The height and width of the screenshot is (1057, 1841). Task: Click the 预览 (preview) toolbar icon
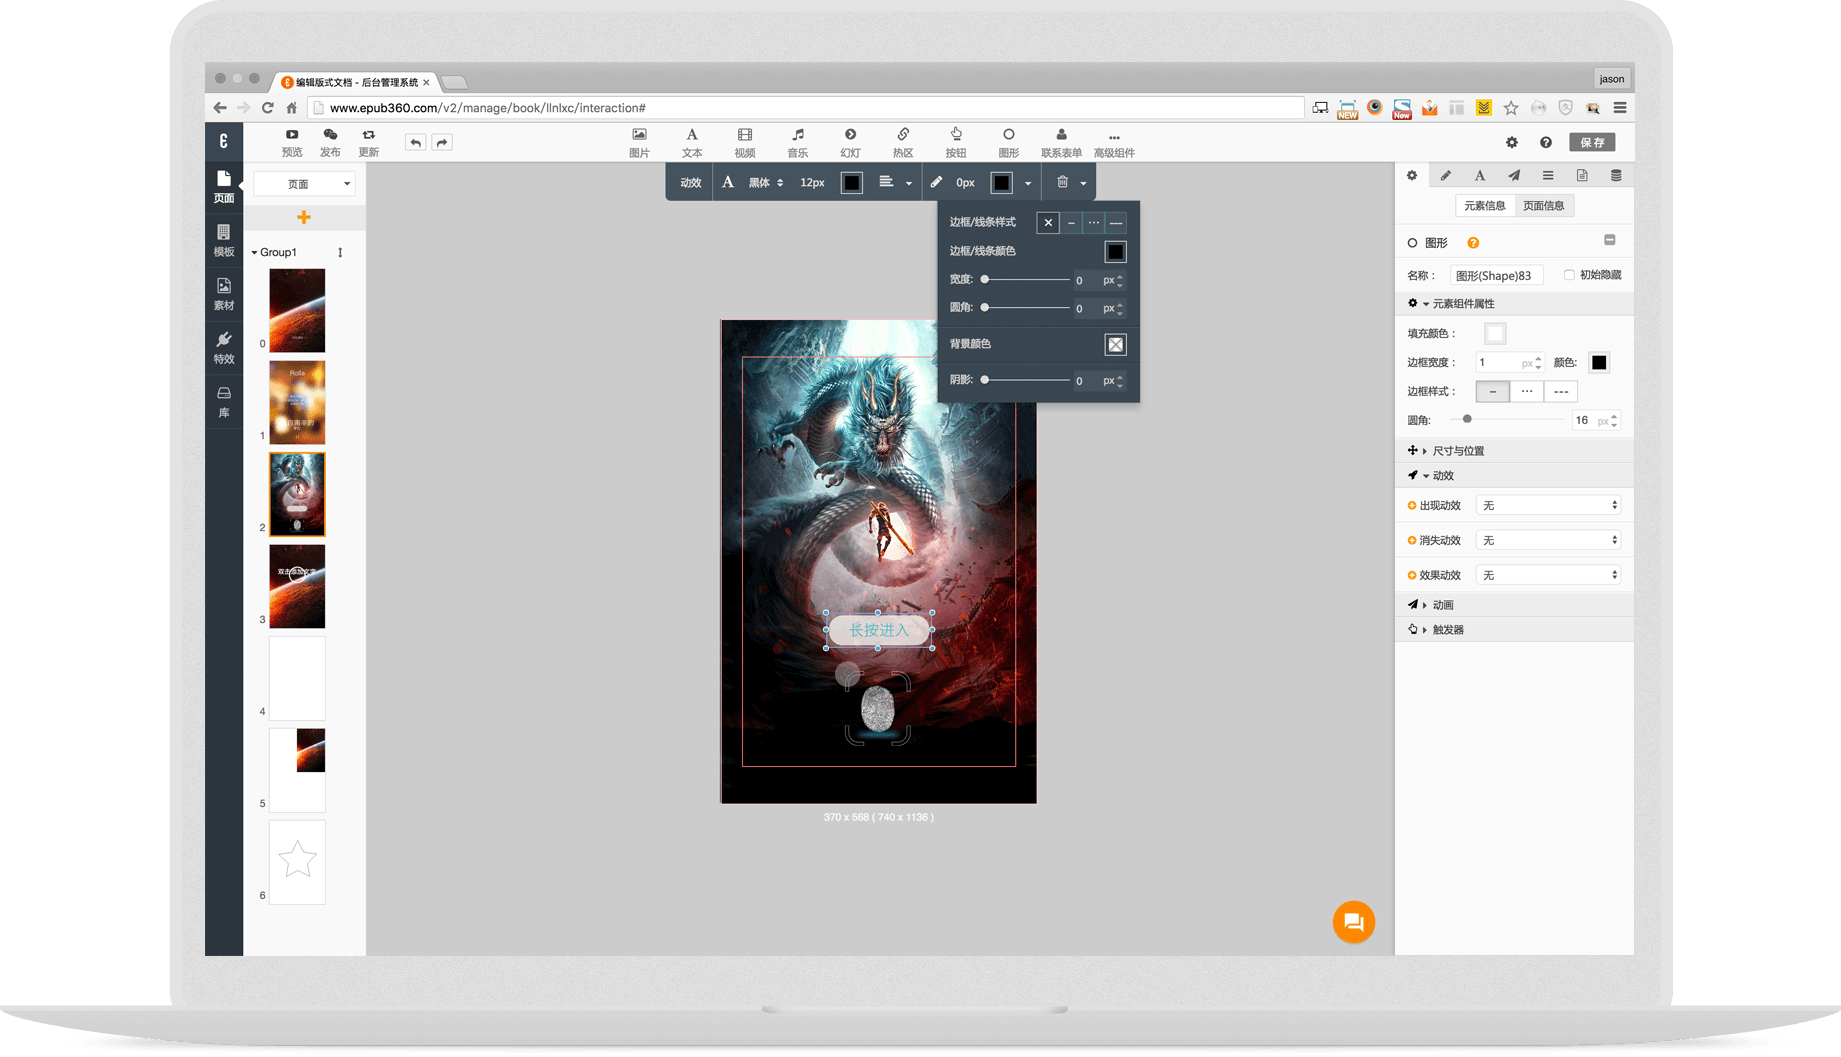(291, 142)
